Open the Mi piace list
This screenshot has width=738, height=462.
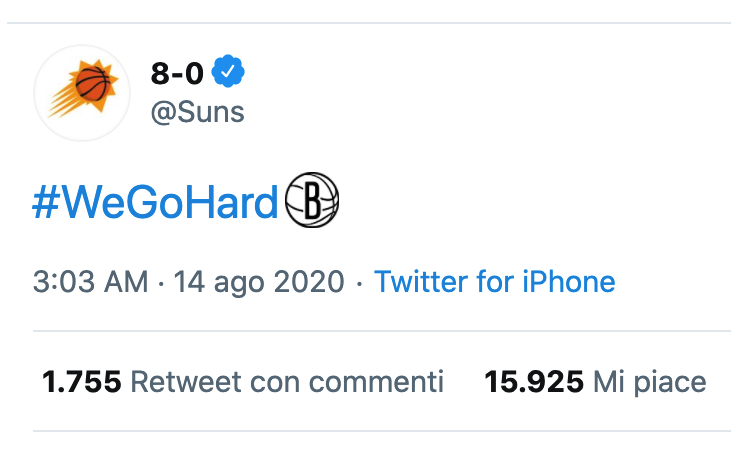pyautogui.click(x=650, y=382)
